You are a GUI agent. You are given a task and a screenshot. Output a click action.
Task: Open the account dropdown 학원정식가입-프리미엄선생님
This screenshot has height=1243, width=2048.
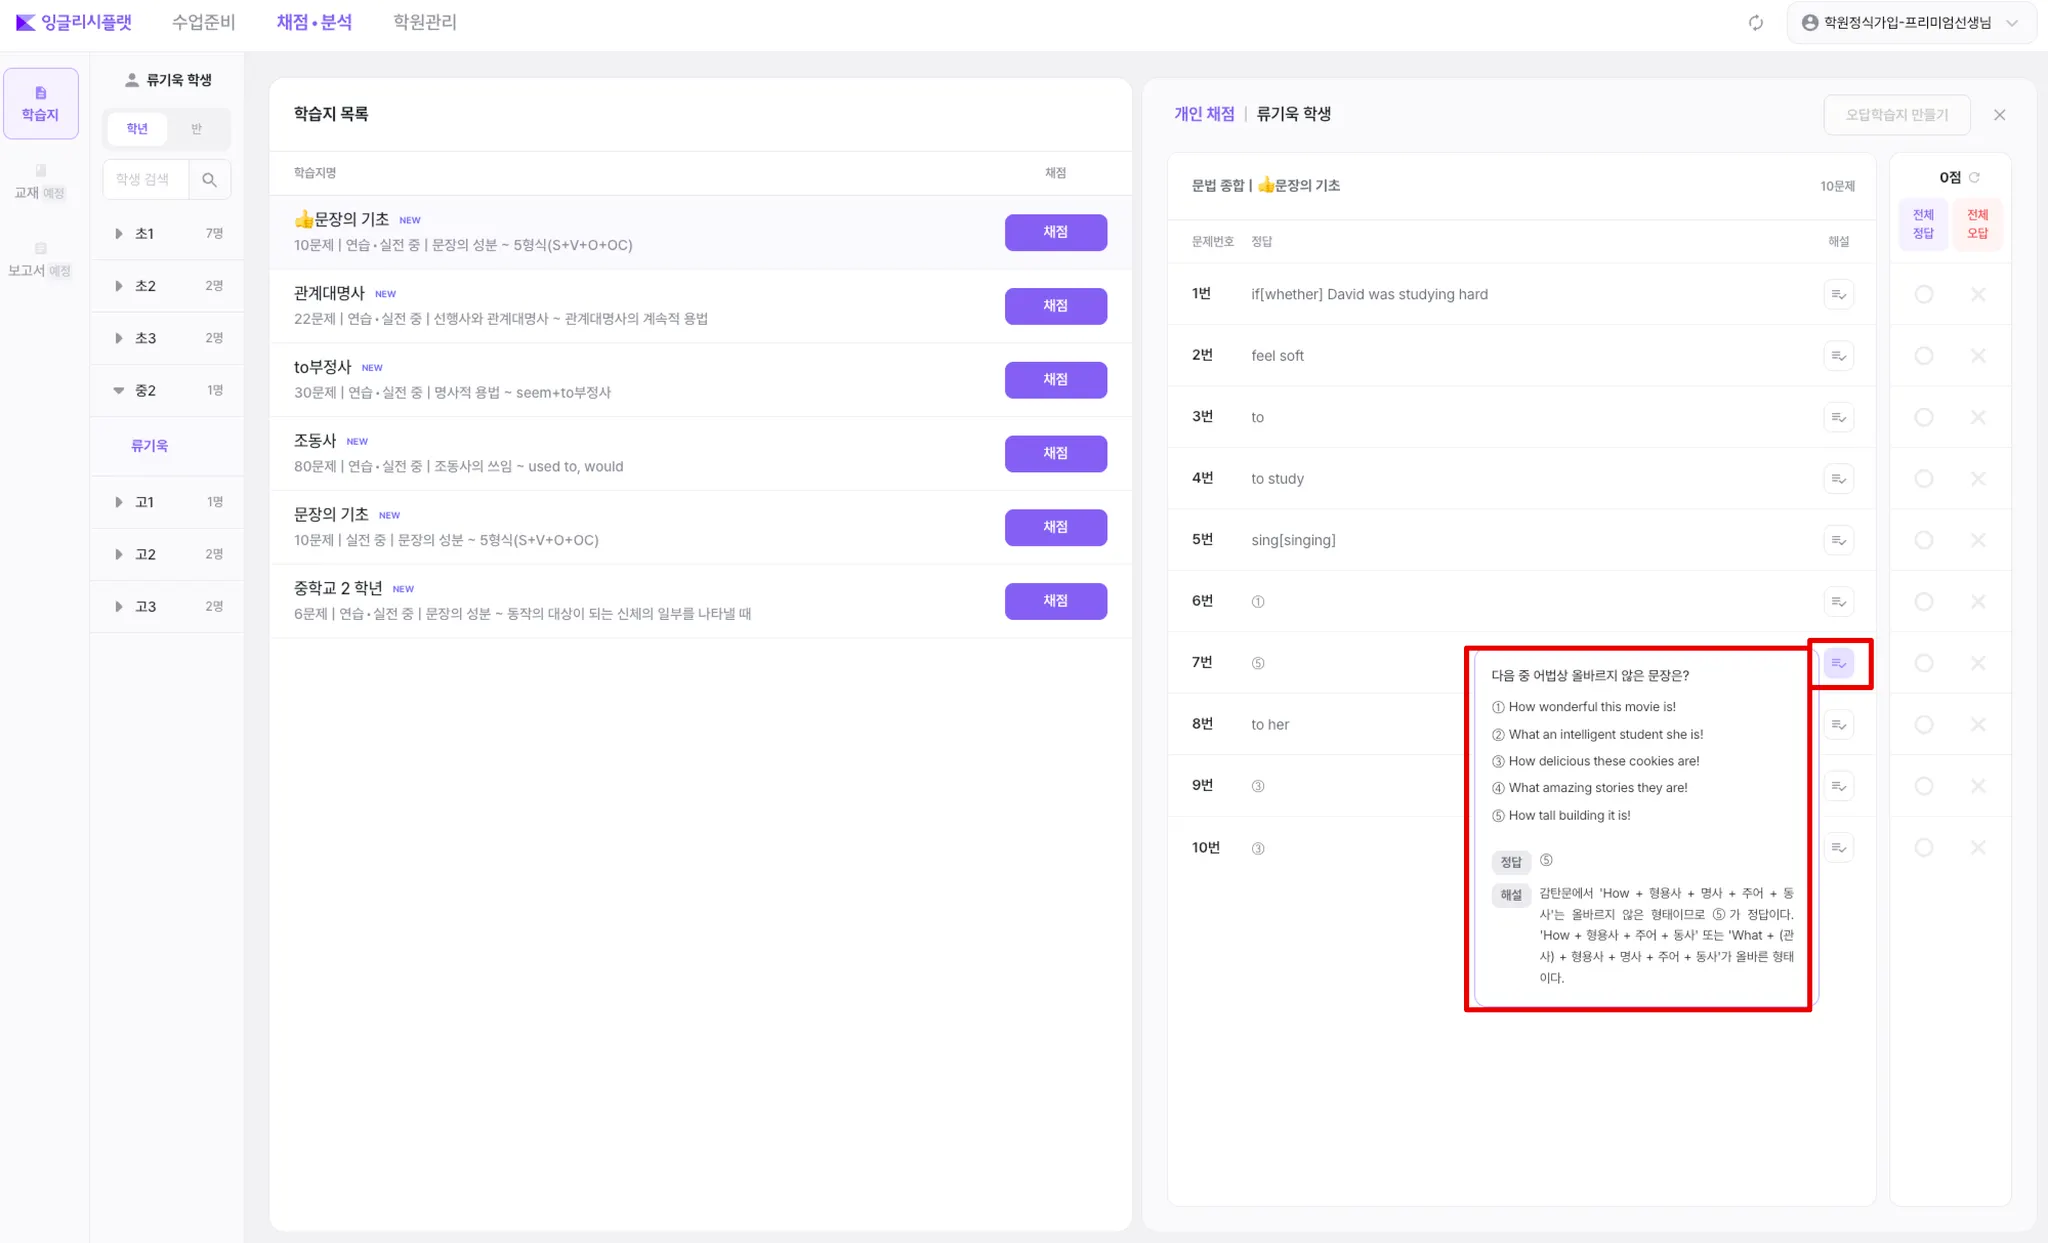[1910, 22]
